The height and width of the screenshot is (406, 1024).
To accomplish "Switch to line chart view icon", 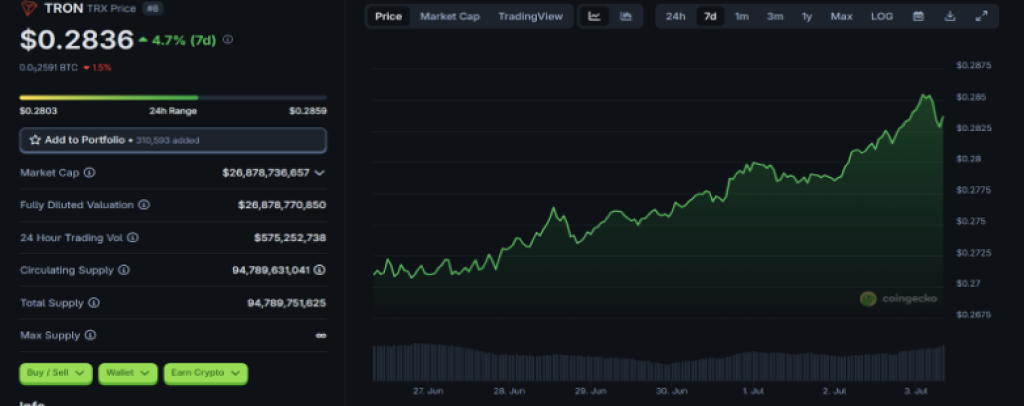I will (594, 16).
